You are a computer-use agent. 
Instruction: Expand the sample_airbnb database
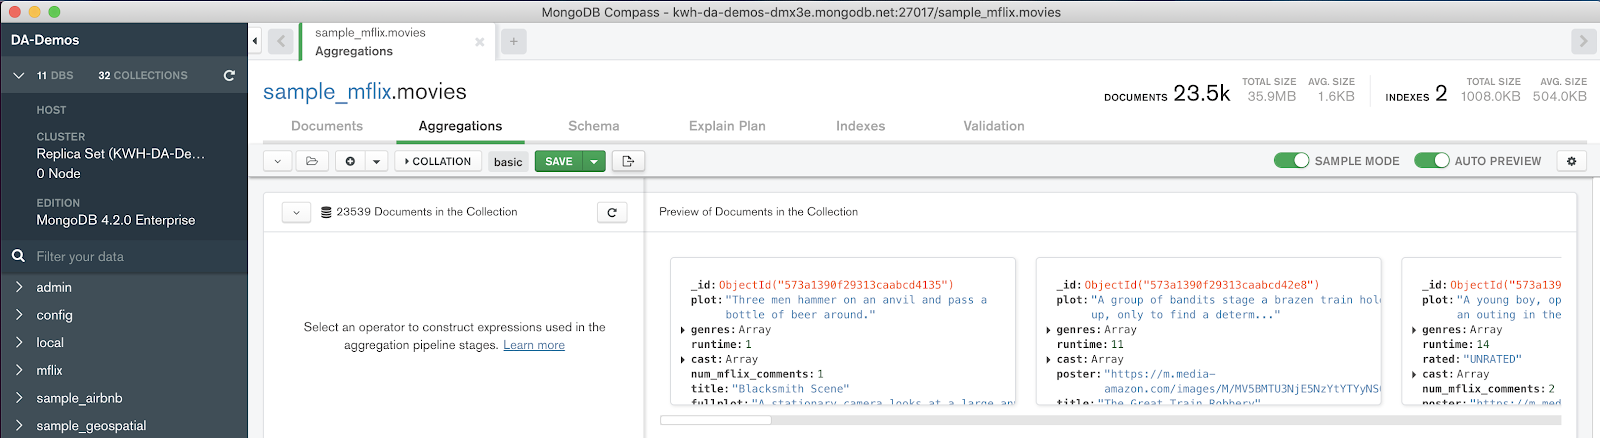pos(19,398)
